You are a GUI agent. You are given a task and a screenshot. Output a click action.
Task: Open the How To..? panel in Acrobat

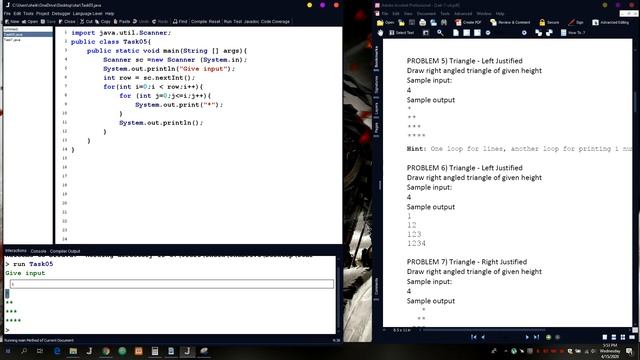(x=573, y=33)
